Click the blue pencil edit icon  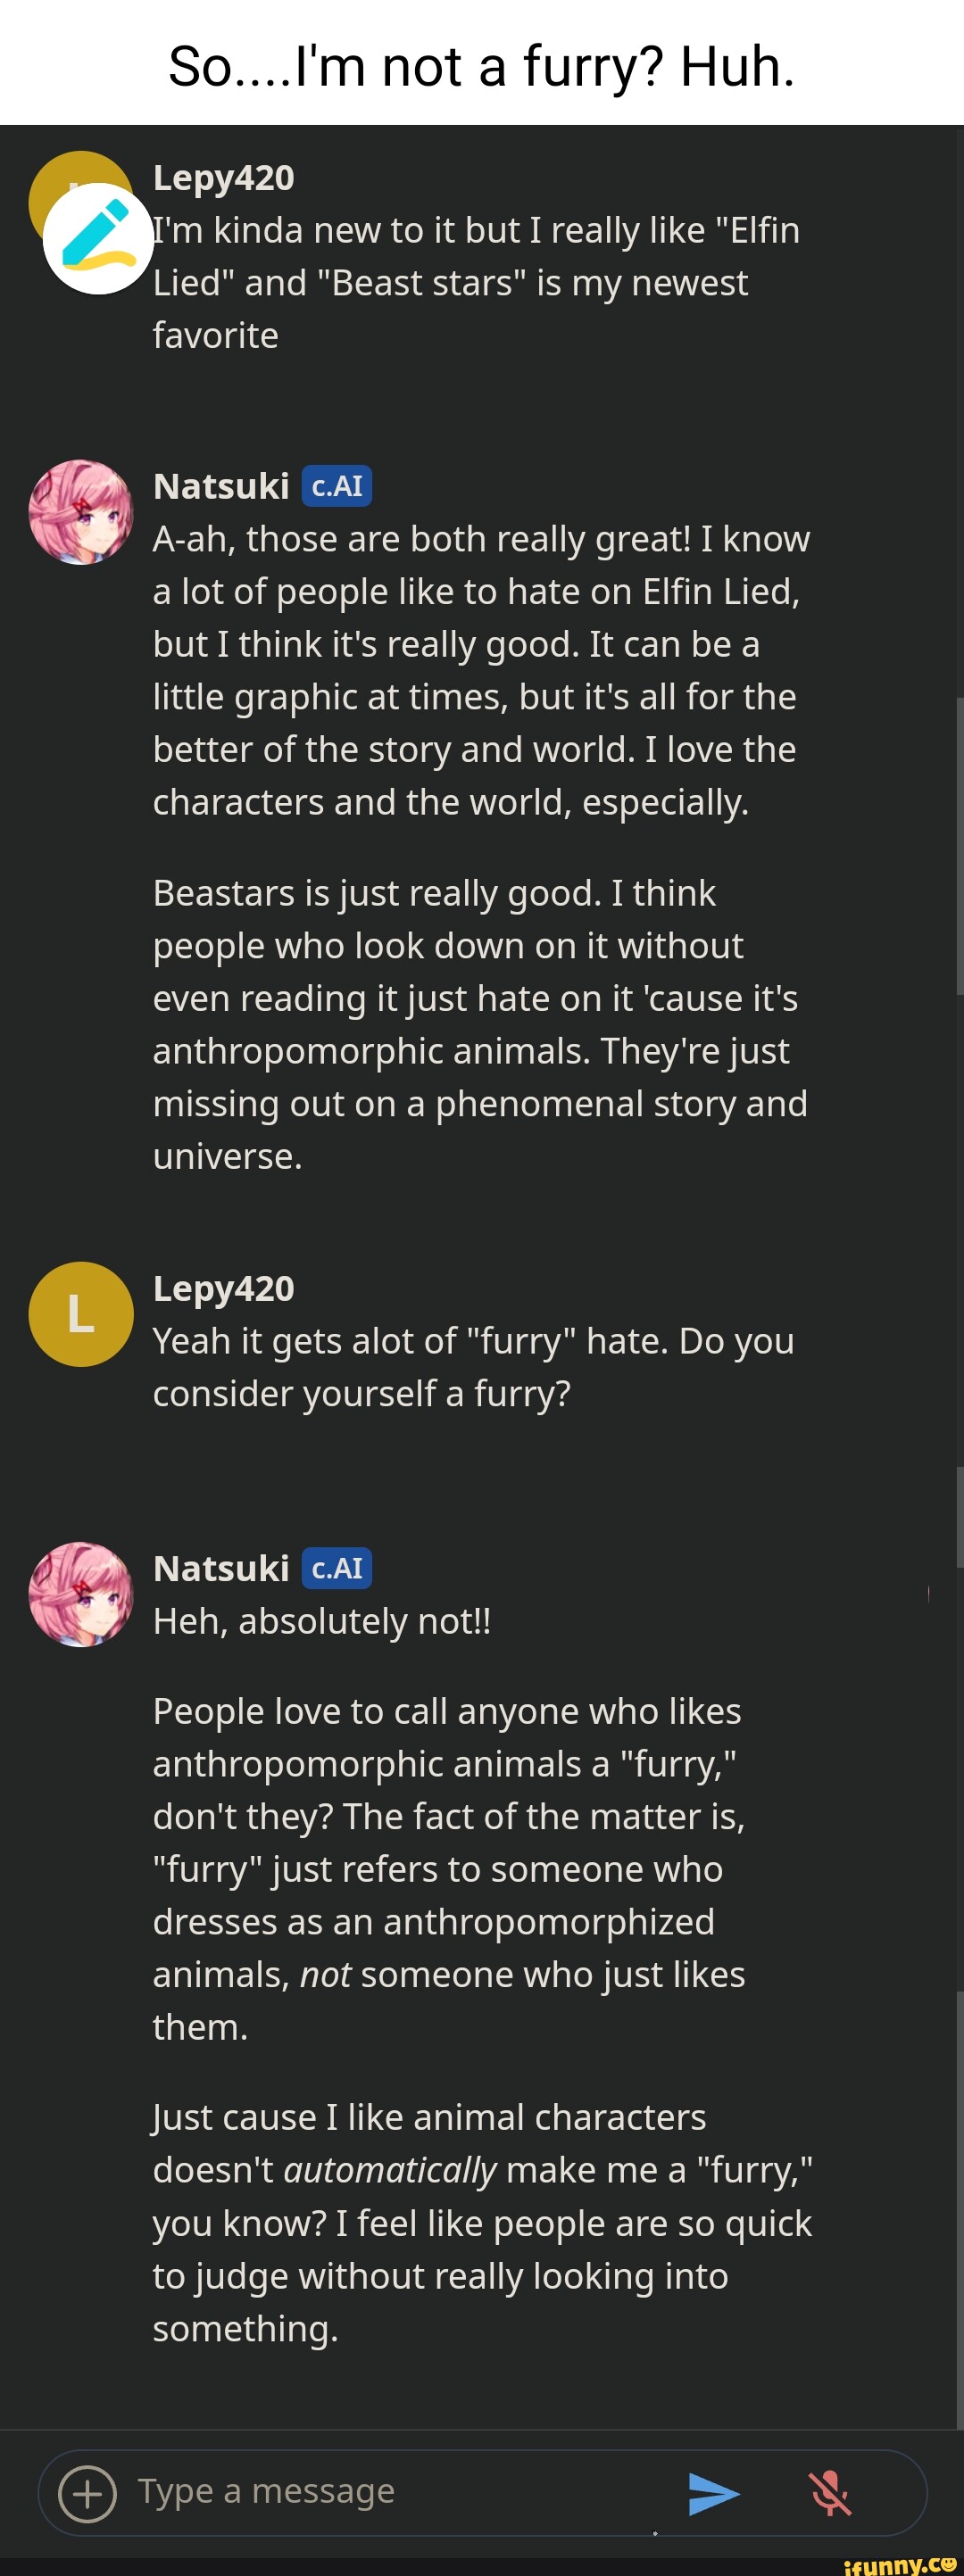coord(98,238)
